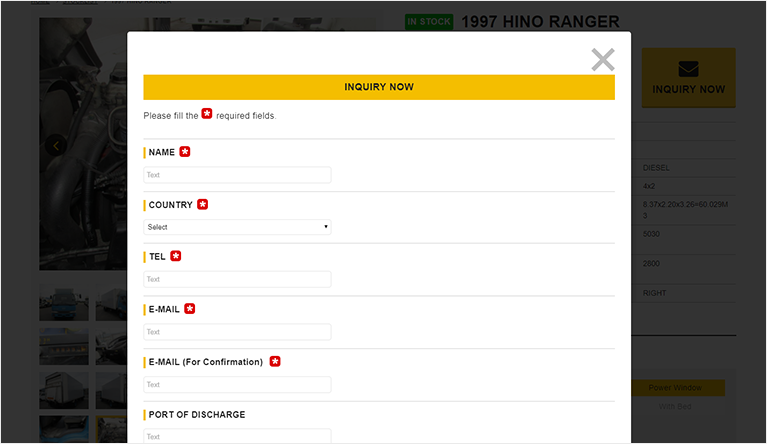Click the main engine photo in gallery
Viewport: 767px width, 444px height.
[x=83, y=144]
